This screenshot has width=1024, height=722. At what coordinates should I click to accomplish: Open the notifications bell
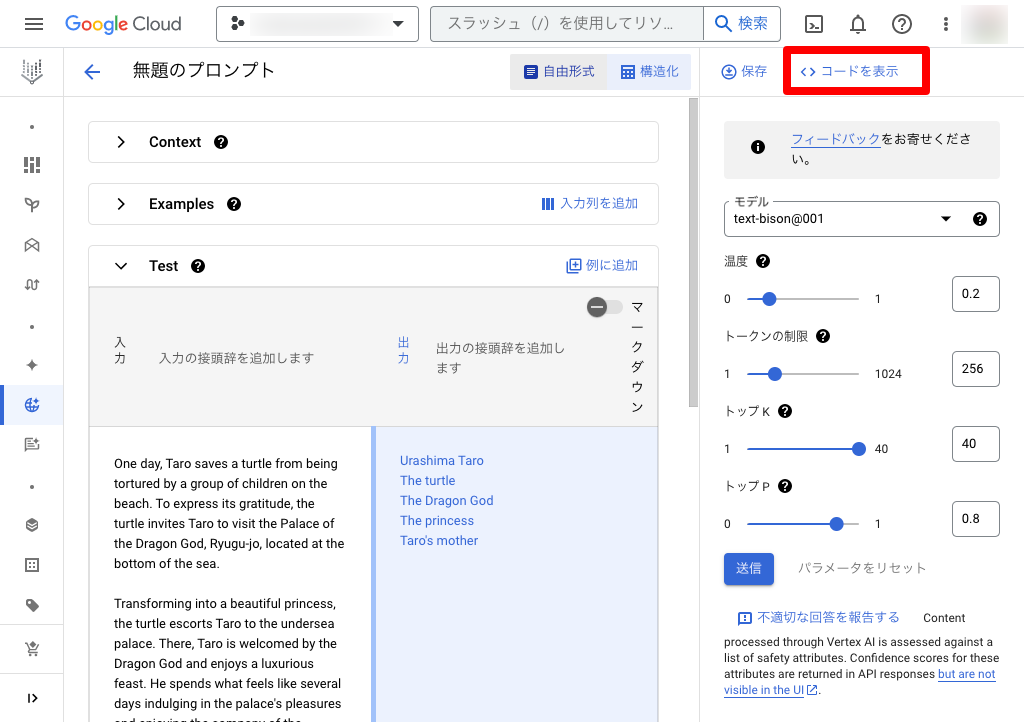[x=858, y=24]
